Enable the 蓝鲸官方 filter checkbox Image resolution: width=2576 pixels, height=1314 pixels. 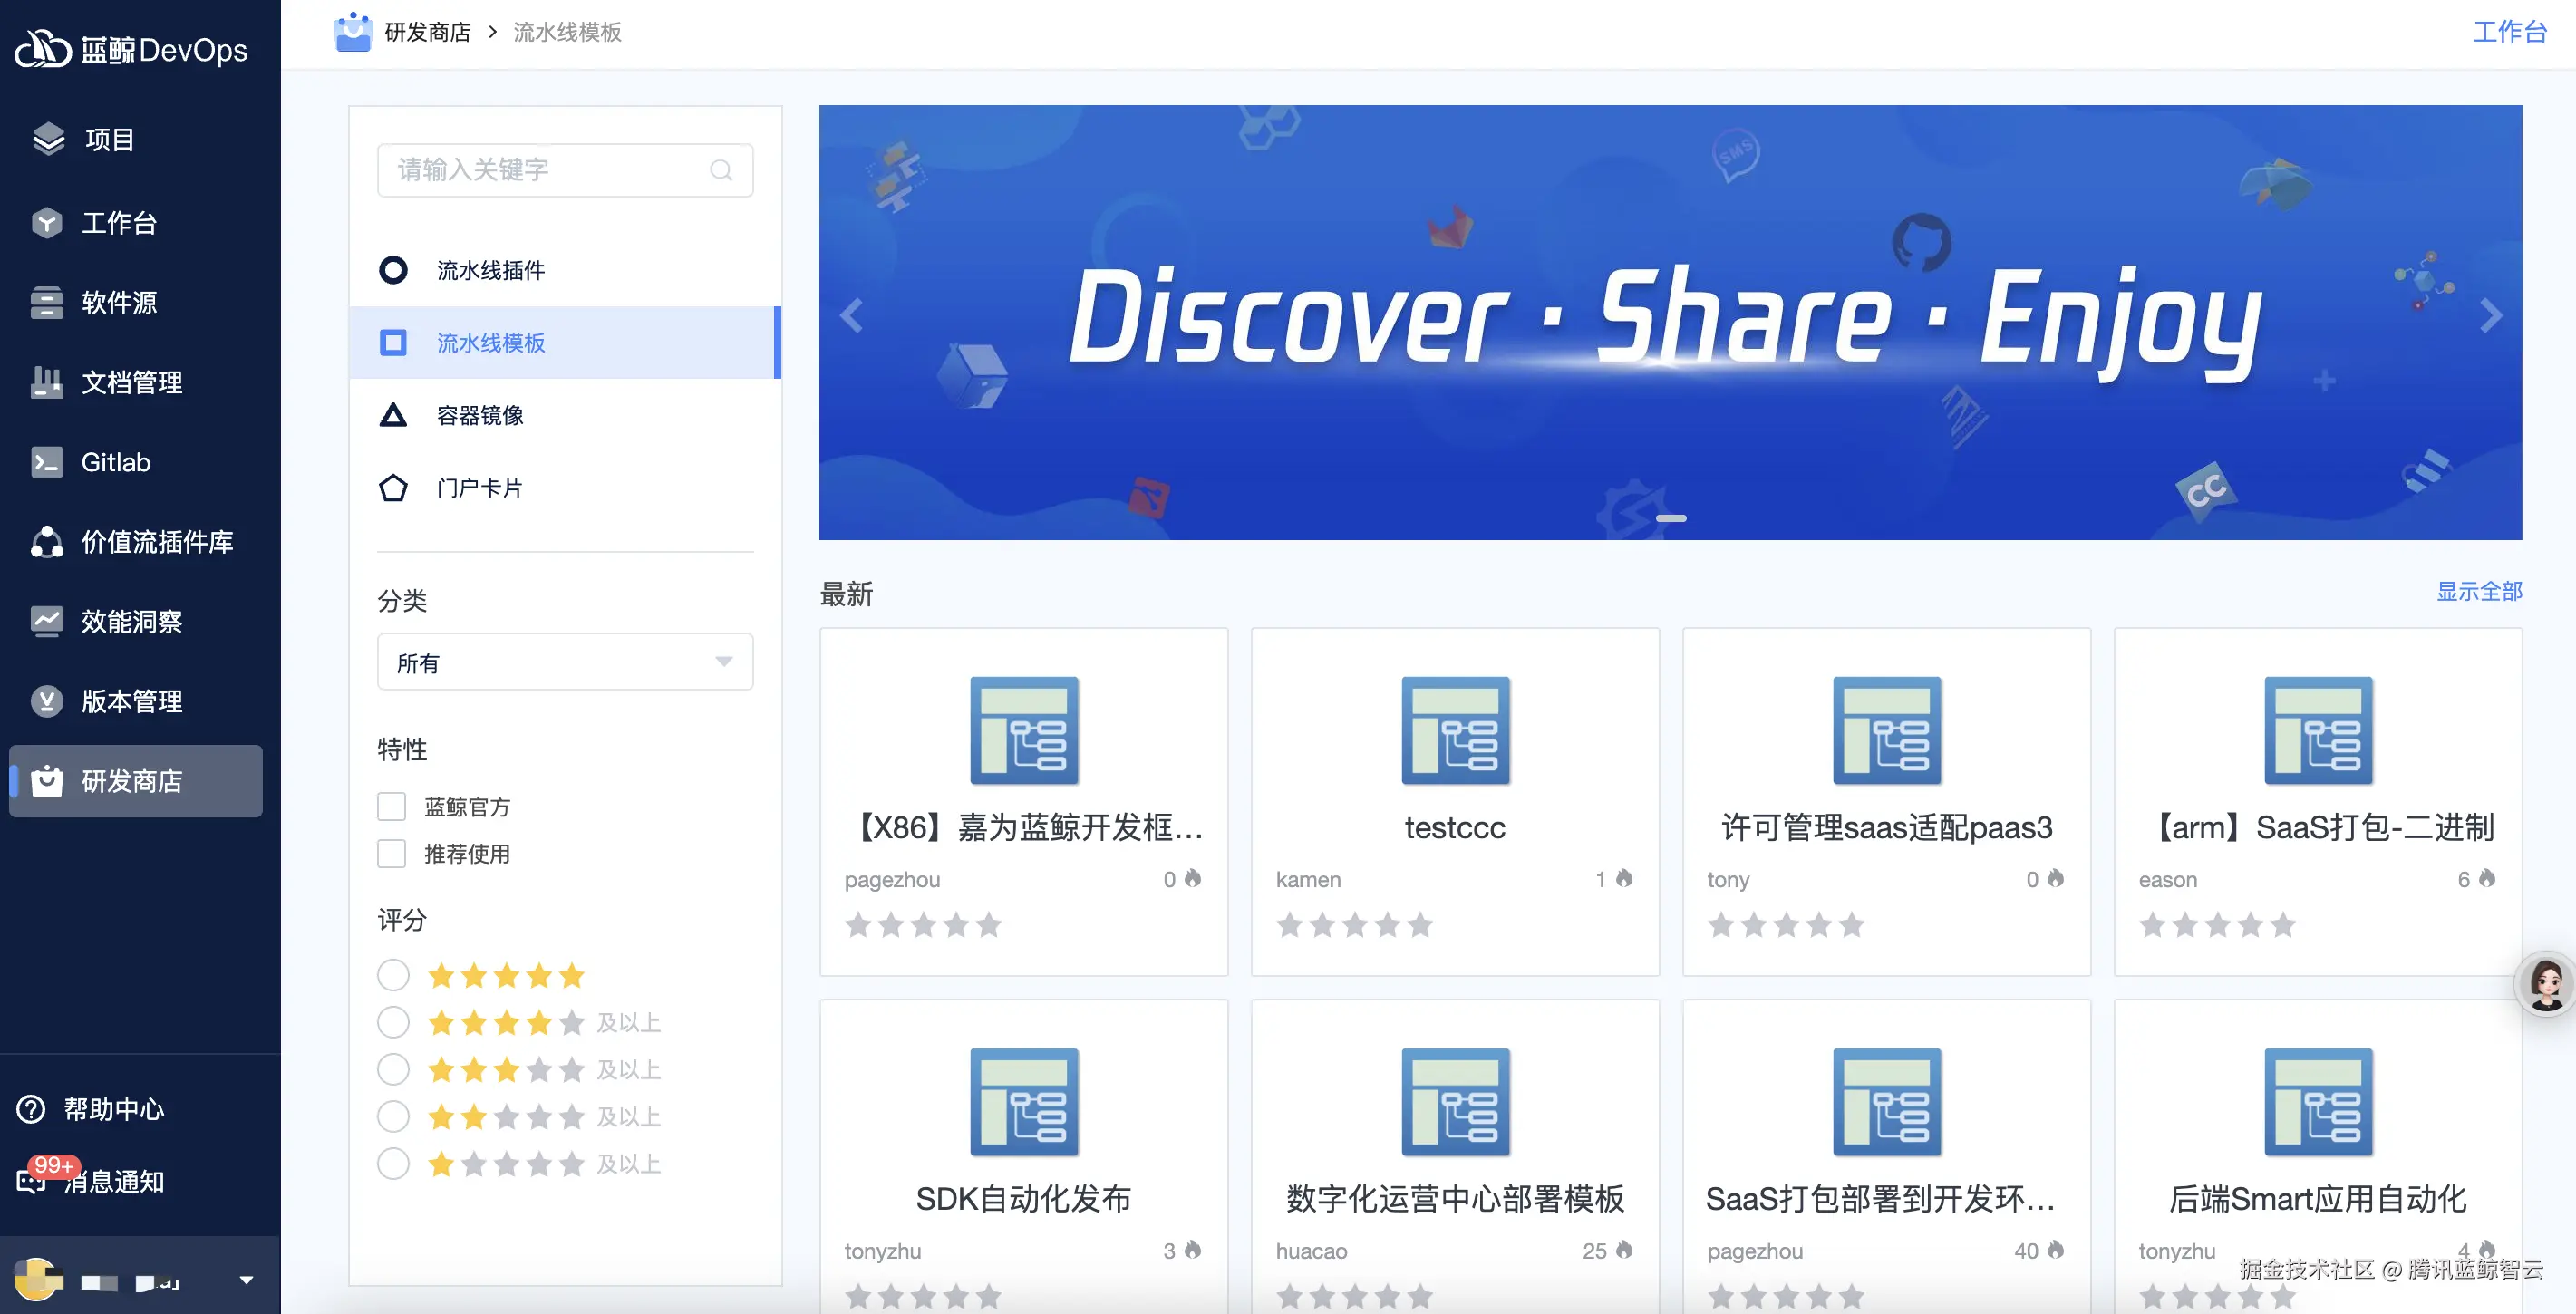click(392, 806)
